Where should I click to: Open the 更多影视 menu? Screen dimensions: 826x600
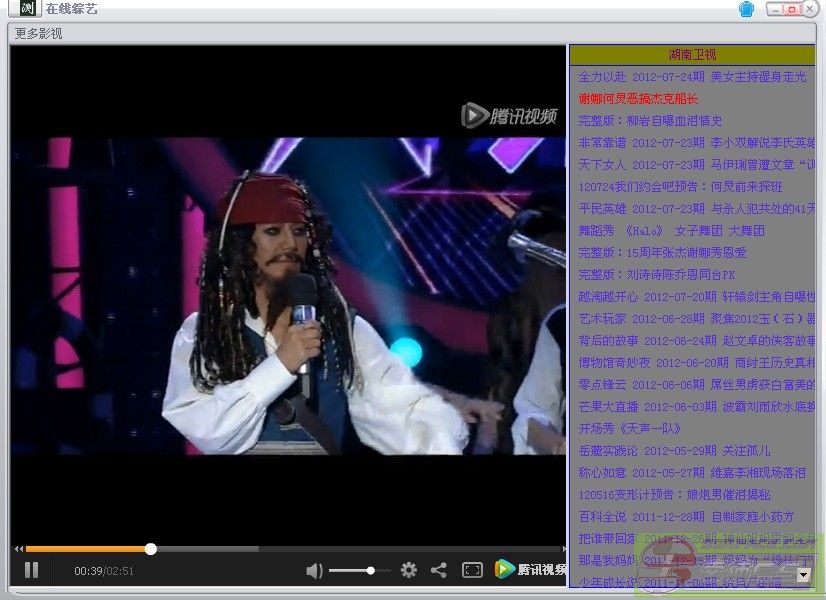38,33
